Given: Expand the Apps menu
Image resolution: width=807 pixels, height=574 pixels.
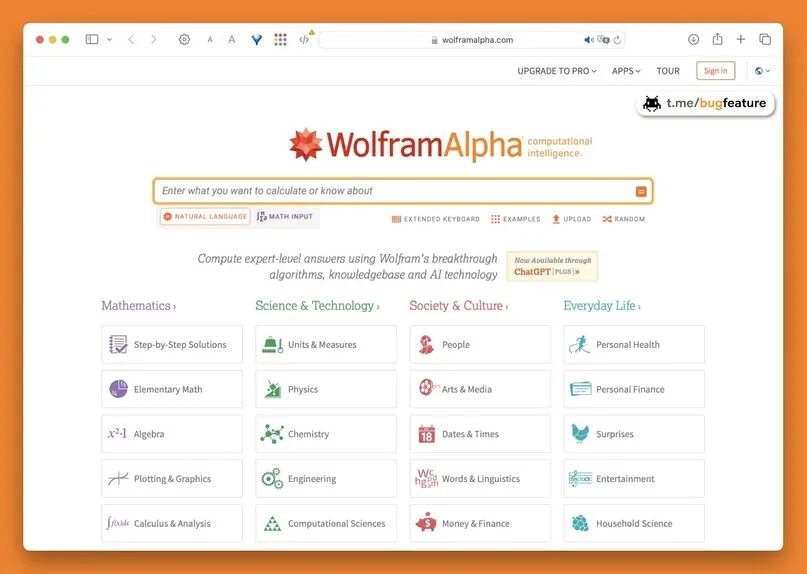Looking at the screenshot, I should pos(626,71).
